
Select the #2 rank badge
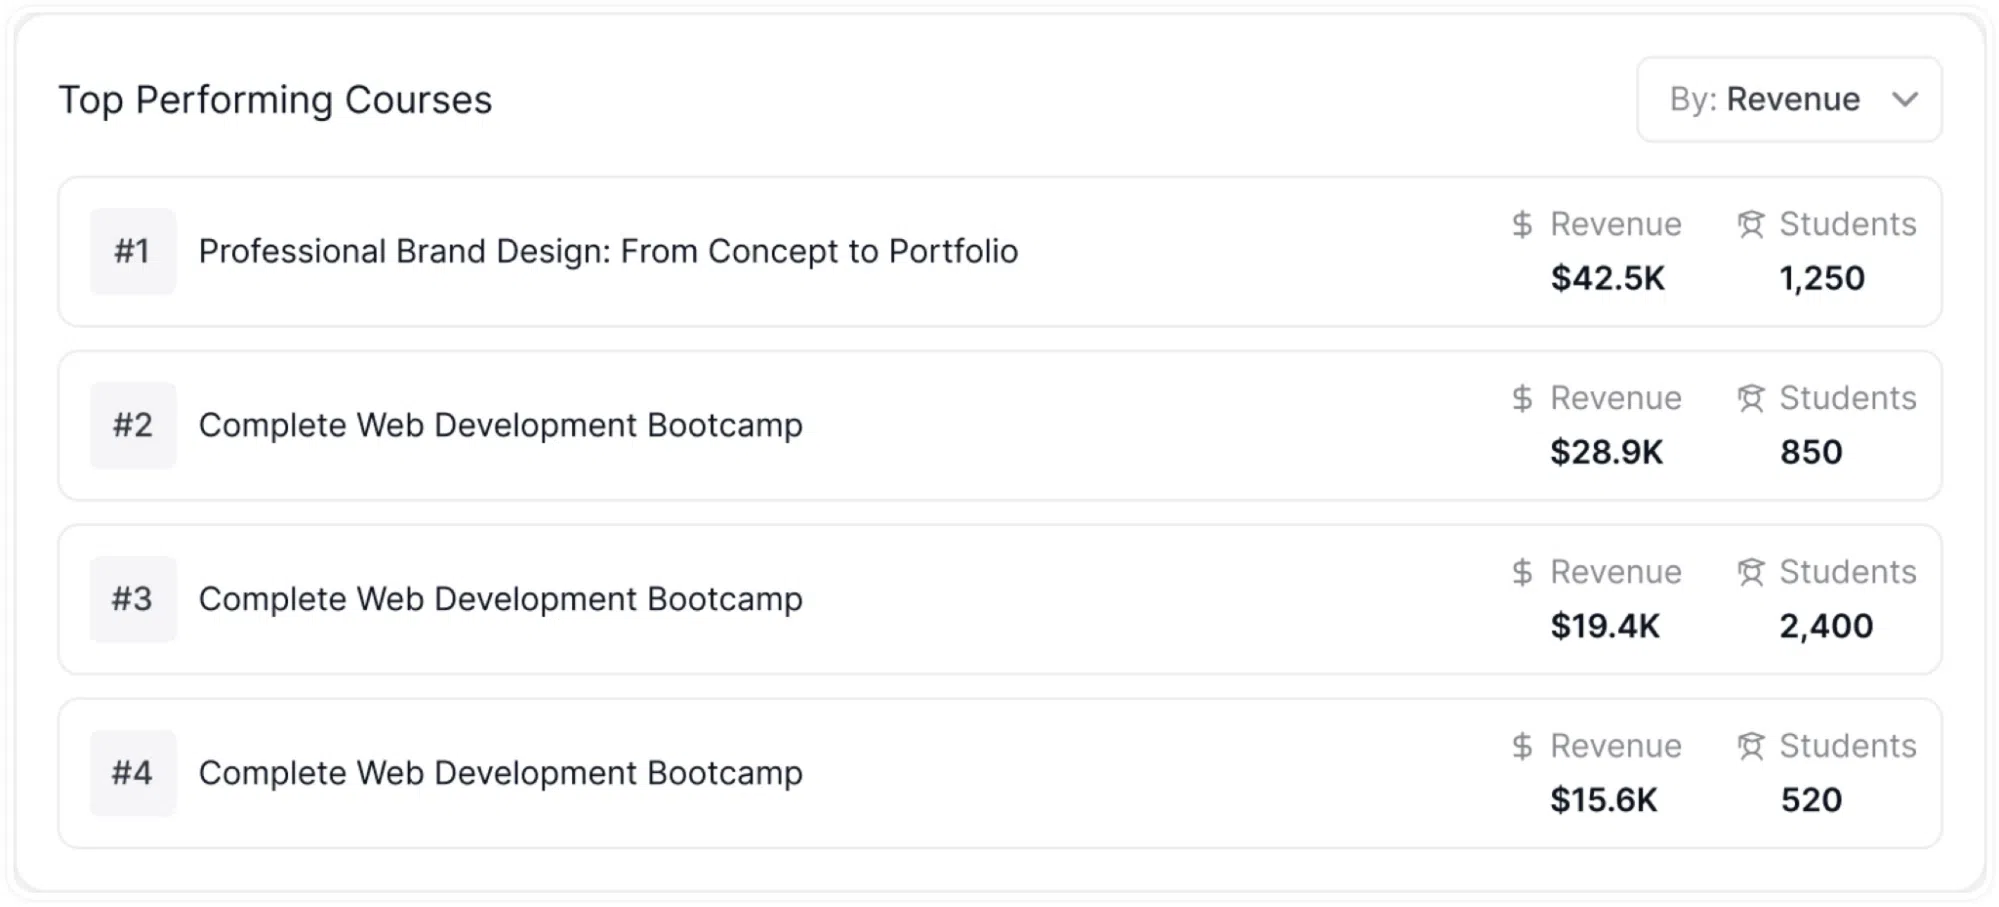(x=133, y=425)
